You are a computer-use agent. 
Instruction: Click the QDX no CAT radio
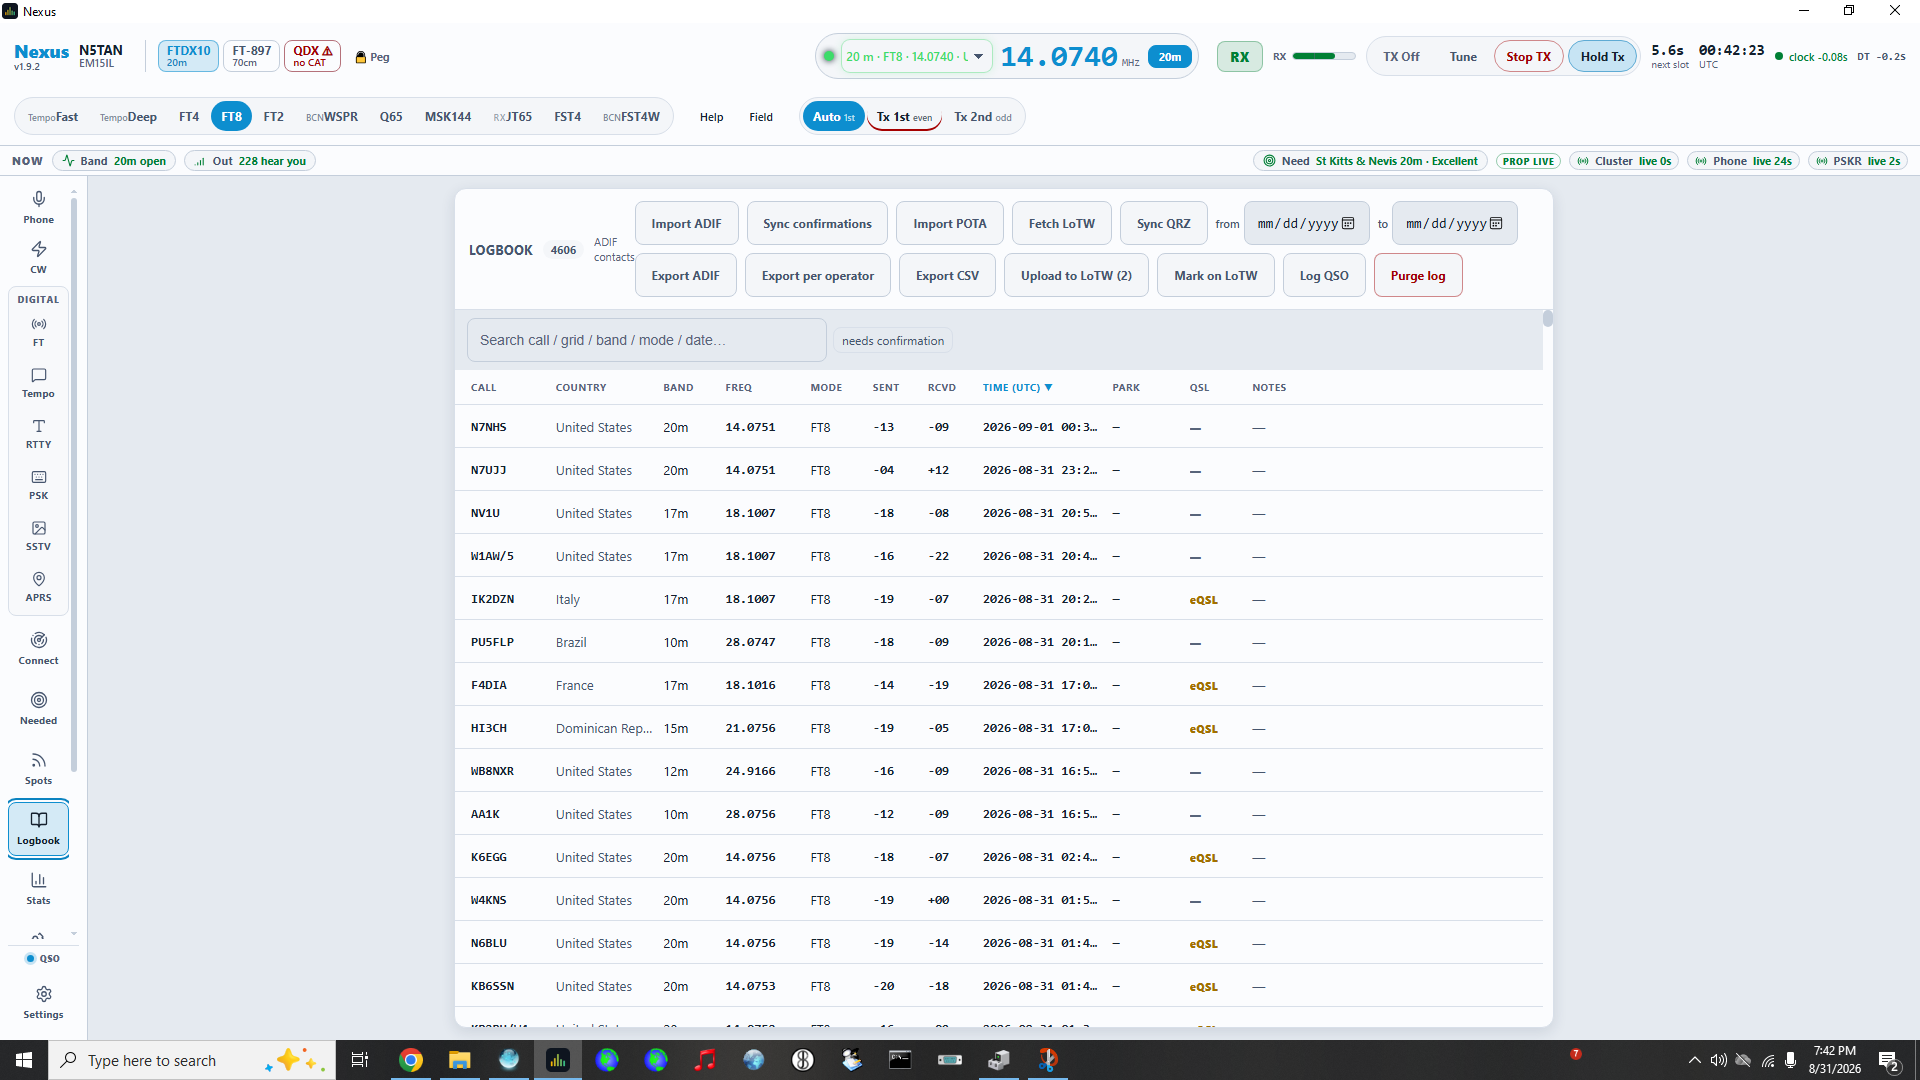312,56
